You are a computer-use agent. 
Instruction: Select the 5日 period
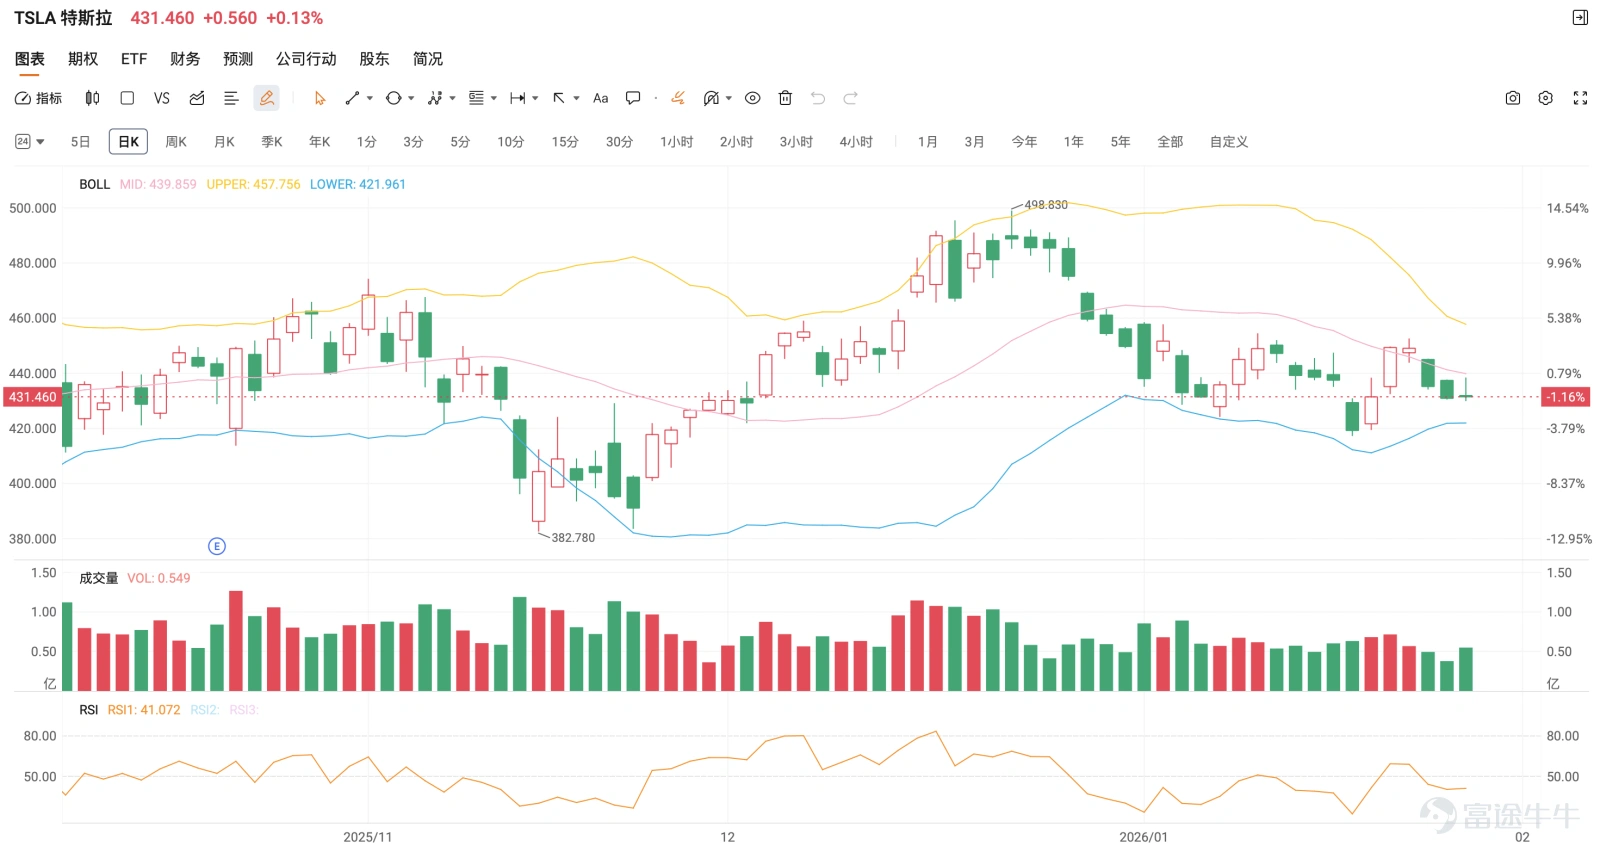81,142
